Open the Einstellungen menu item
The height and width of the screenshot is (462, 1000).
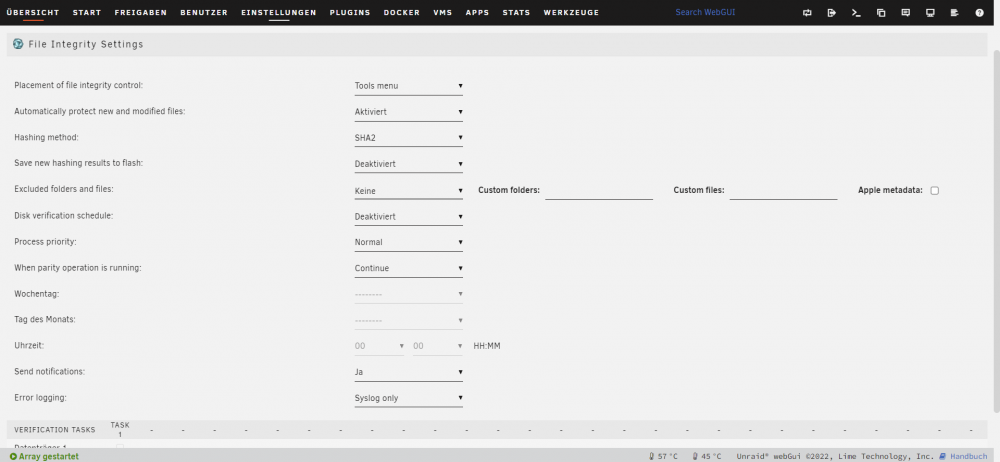pyautogui.click(x=279, y=12)
